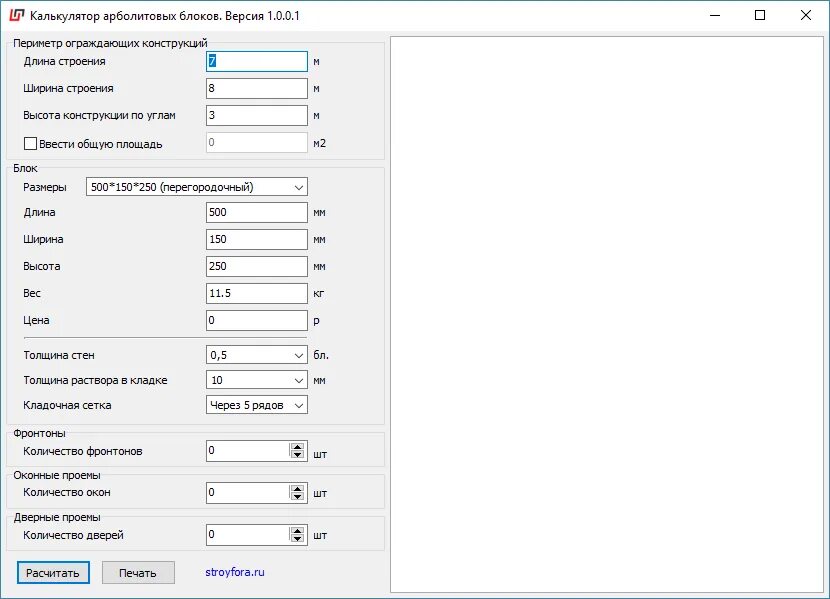
Task: Open the stroyfora.ru link
Action: tap(234, 572)
